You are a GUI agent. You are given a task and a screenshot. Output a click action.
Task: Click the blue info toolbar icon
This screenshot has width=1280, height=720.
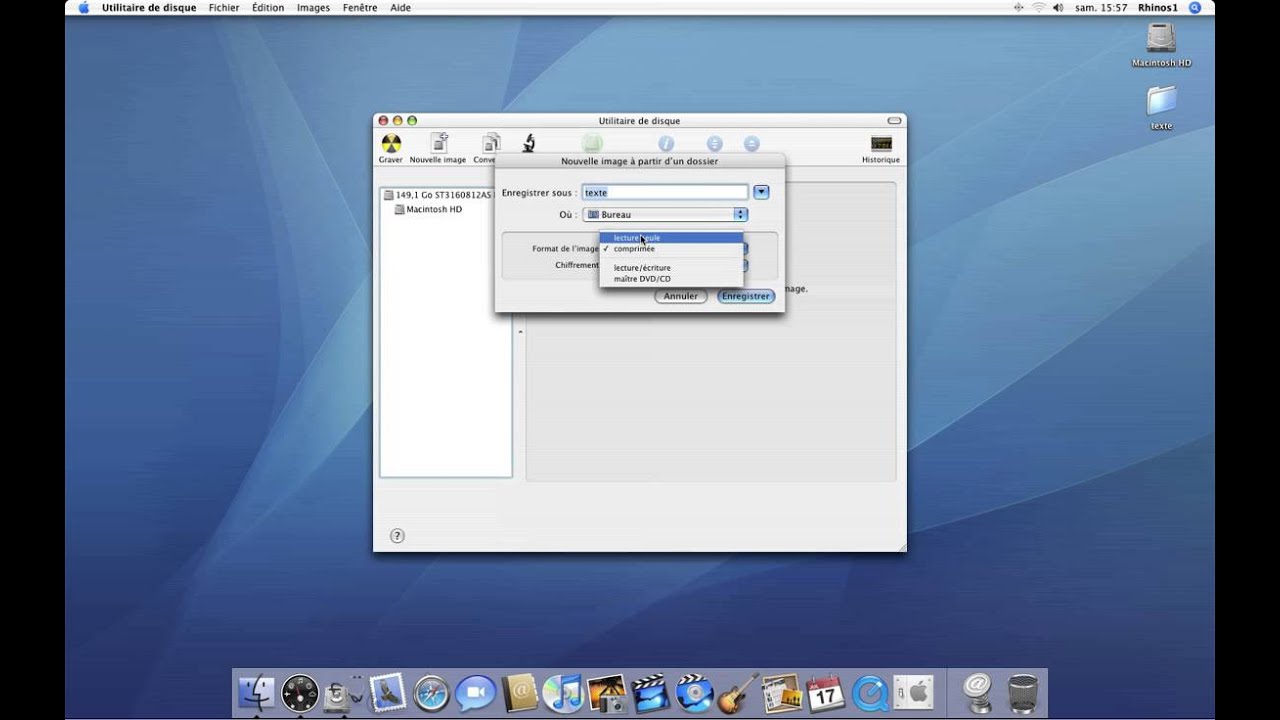pos(666,144)
